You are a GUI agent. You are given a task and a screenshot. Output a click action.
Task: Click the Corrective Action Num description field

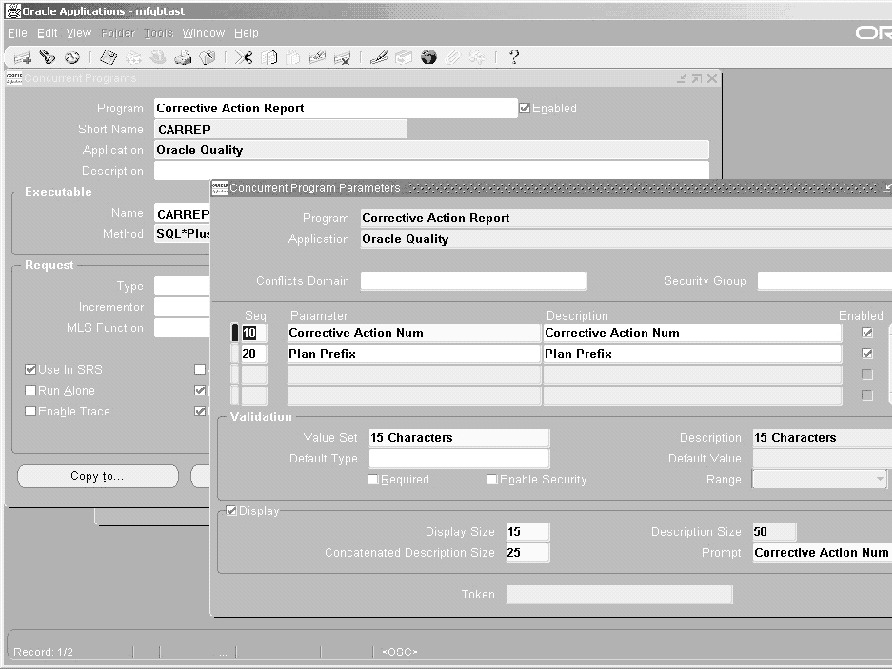pos(692,333)
